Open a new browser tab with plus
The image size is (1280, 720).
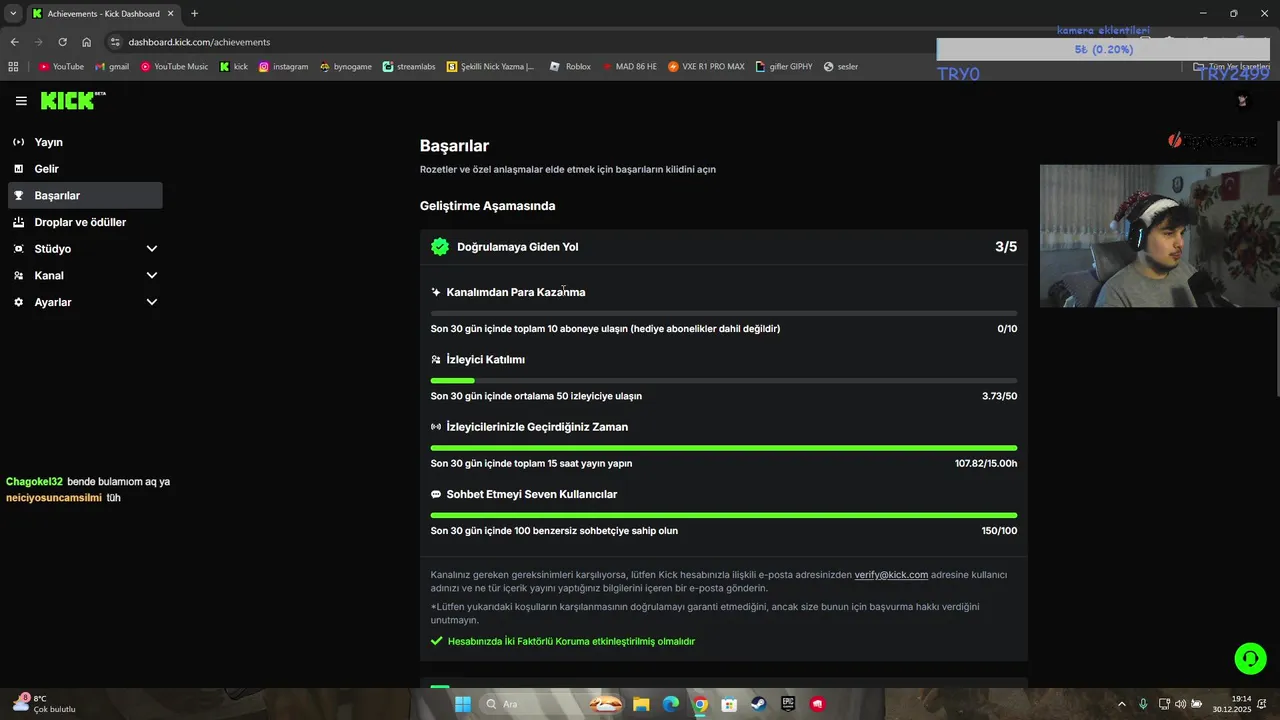coord(194,14)
